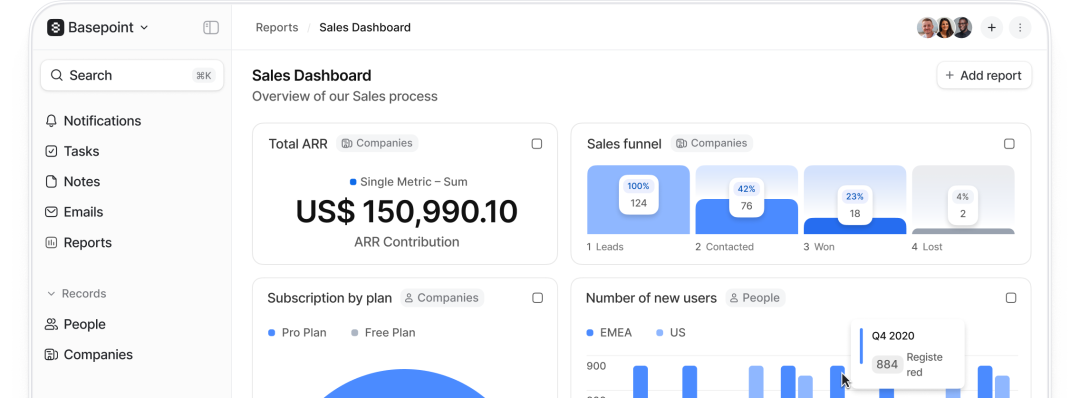The height and width of the screenshot is (398, 1080).
Task: Open Notifications in the sidebar
Action: (102, 121)
